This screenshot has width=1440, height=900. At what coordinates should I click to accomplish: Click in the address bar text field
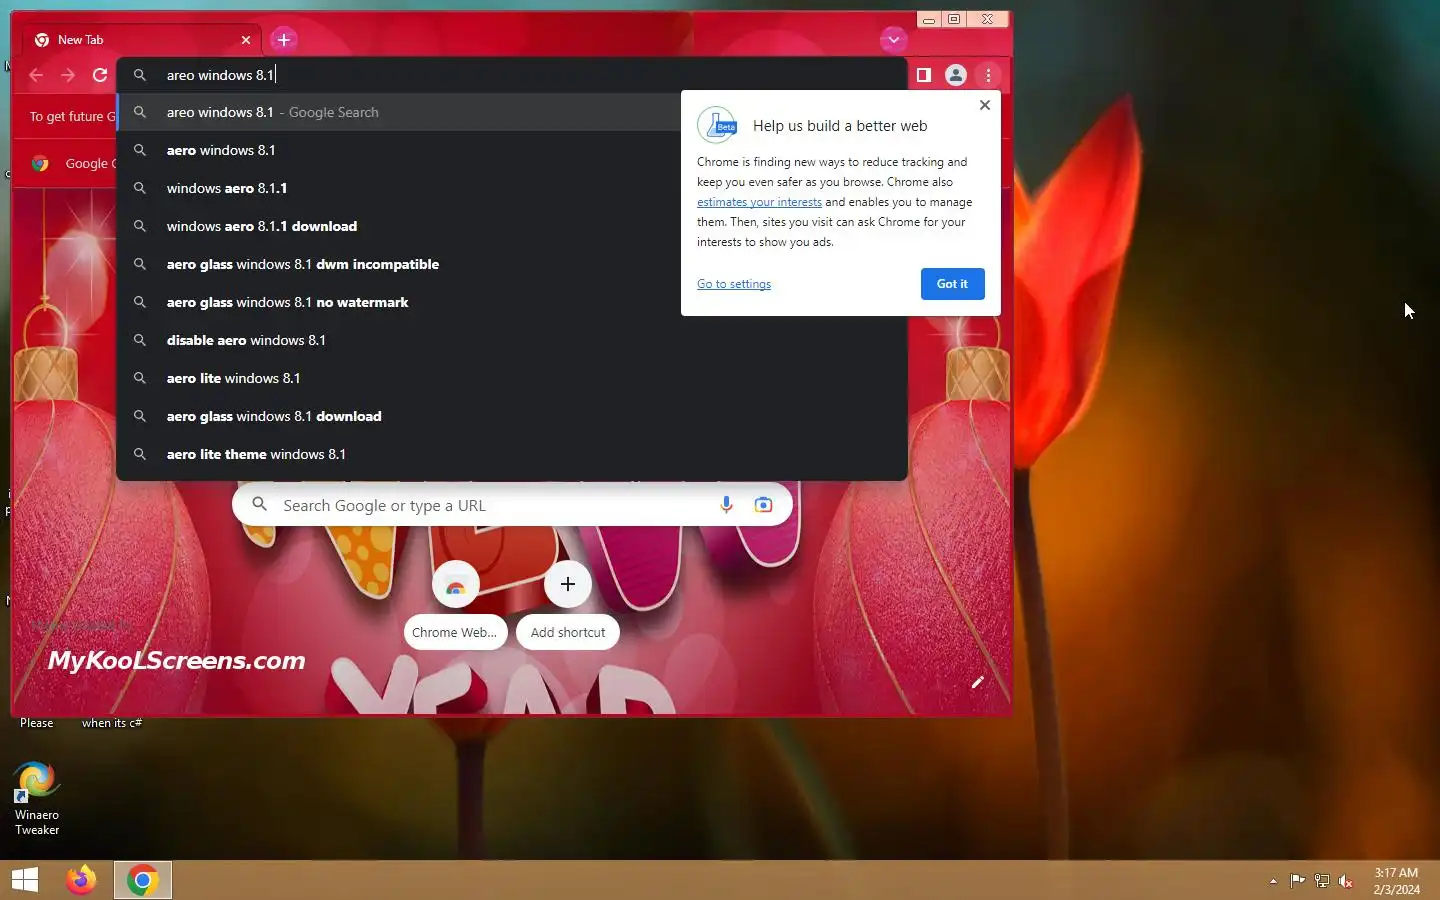512,75
